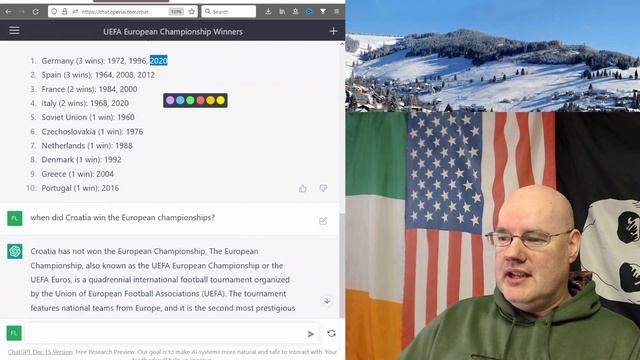The height and width of the screenshot is (360, 640).
Task: Pick the orange highlighter color dot
Action: coord(211,100)
